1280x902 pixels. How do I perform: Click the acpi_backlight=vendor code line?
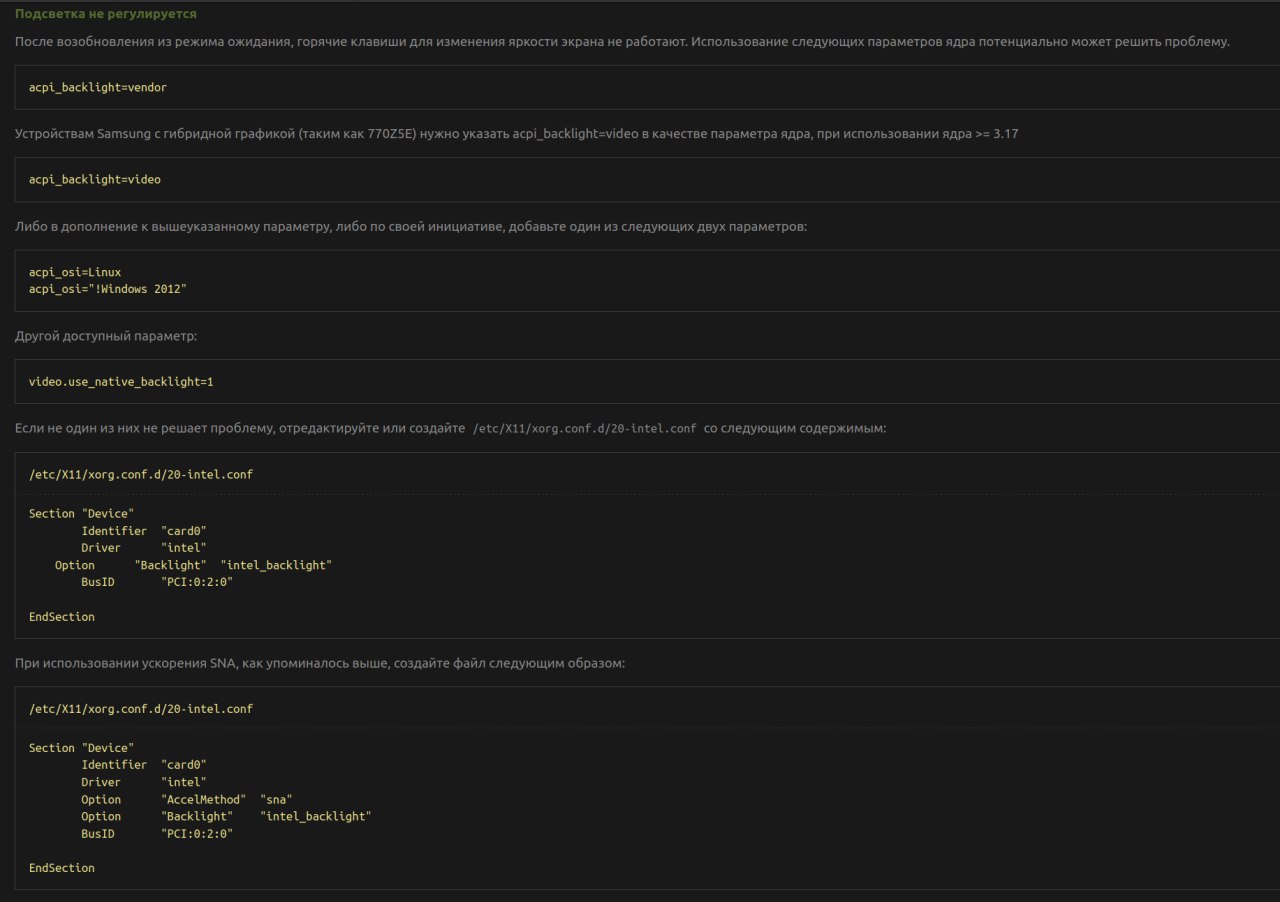coord(98,87)
